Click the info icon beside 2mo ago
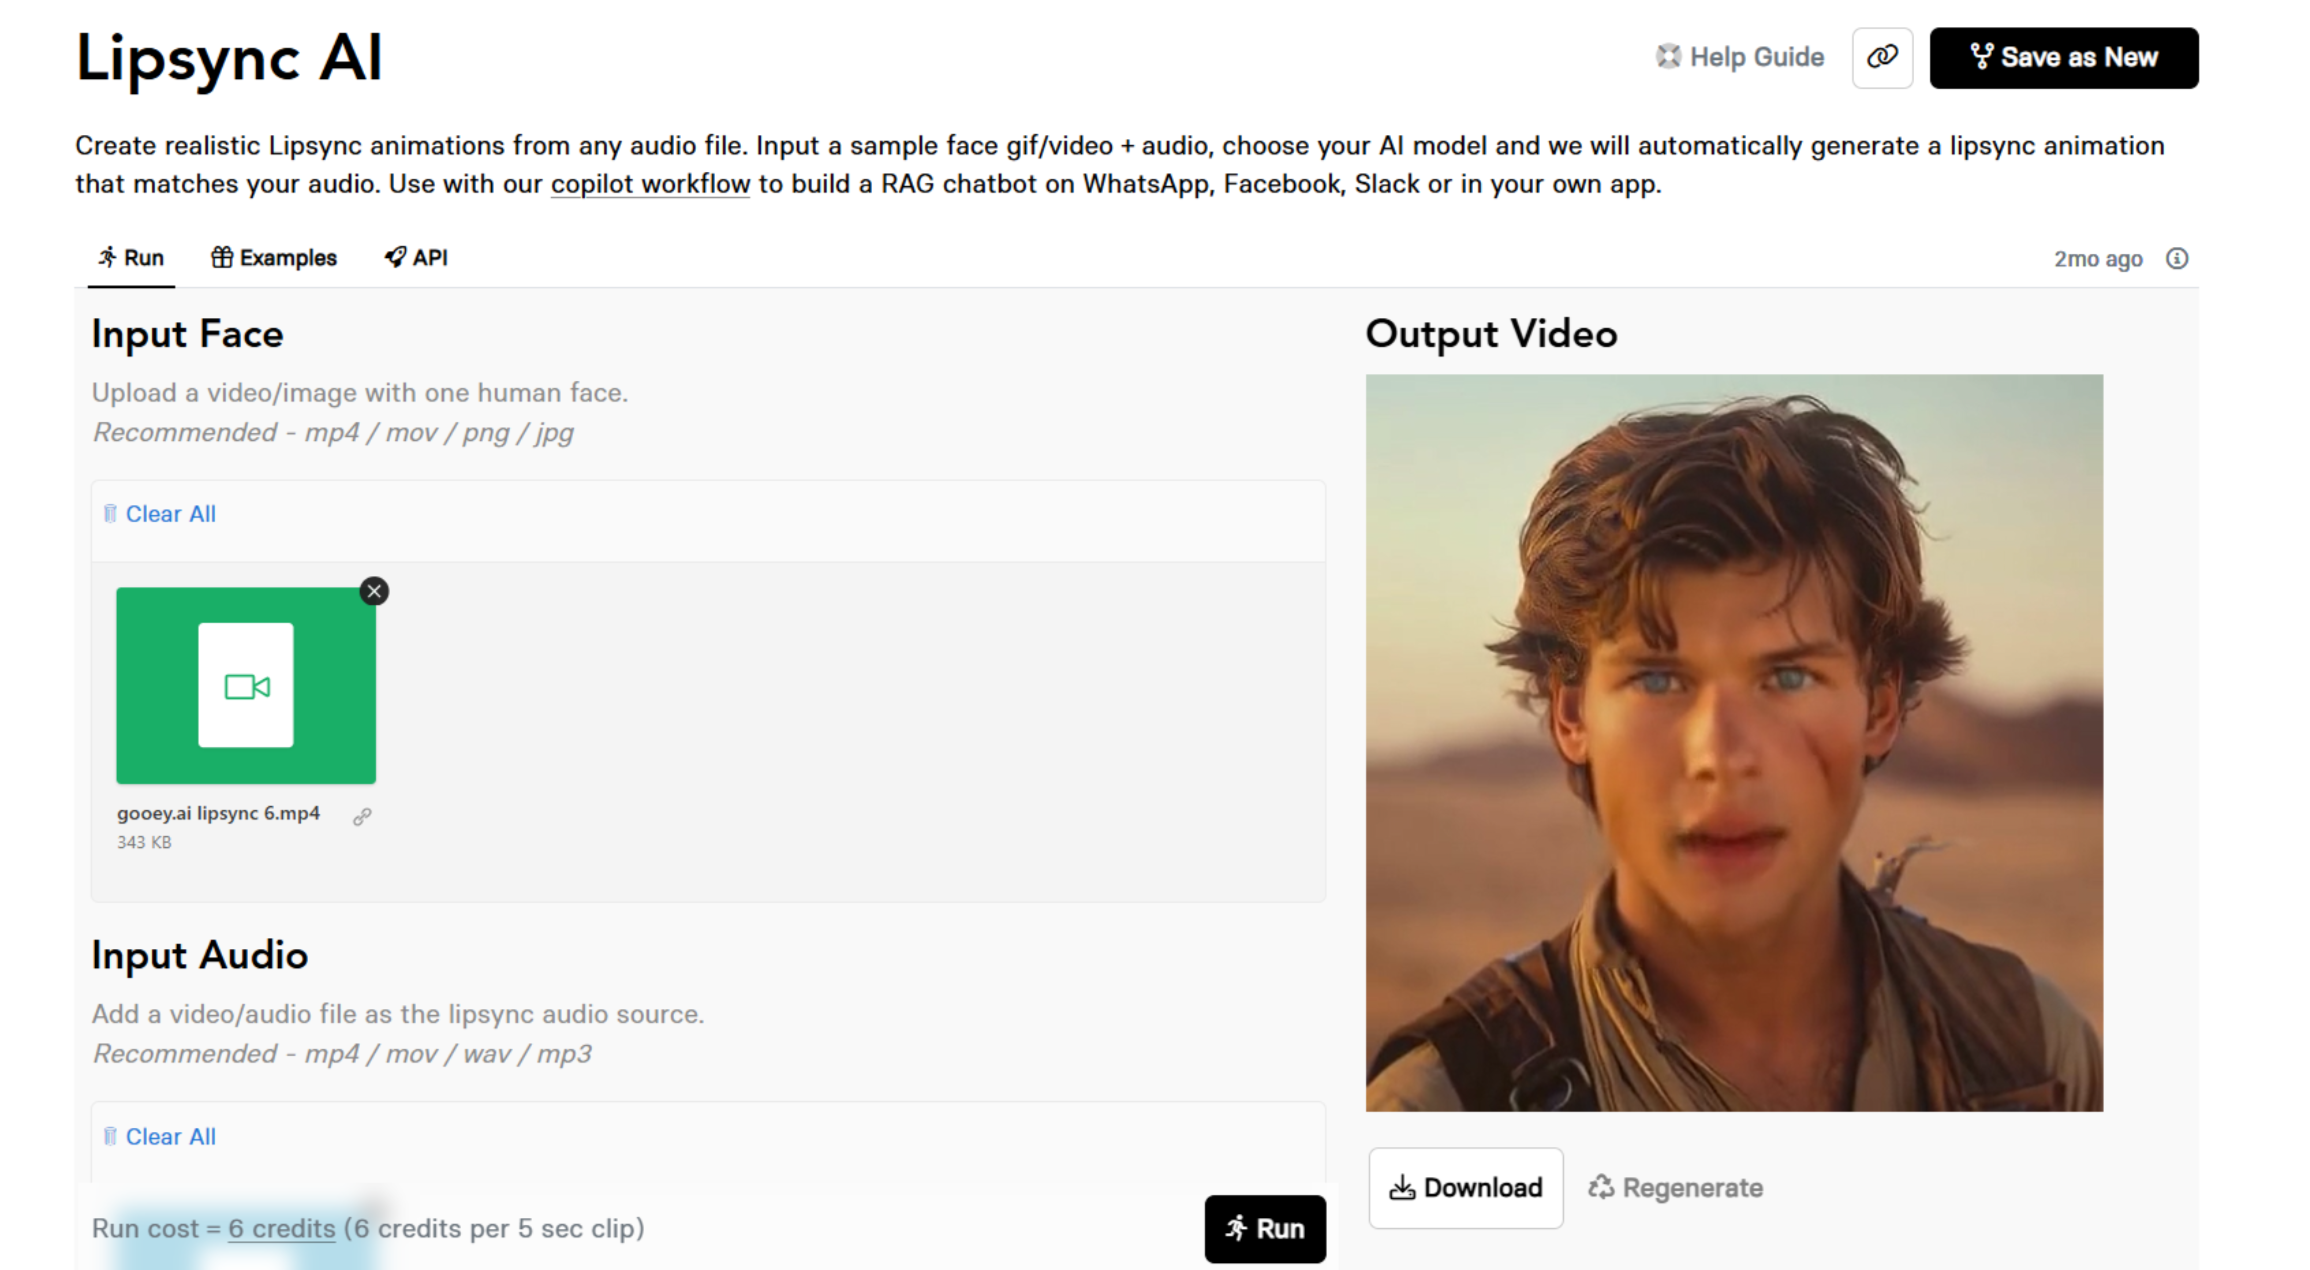The height and width of the screenshot is (1270, 2310). point(2176,259)
